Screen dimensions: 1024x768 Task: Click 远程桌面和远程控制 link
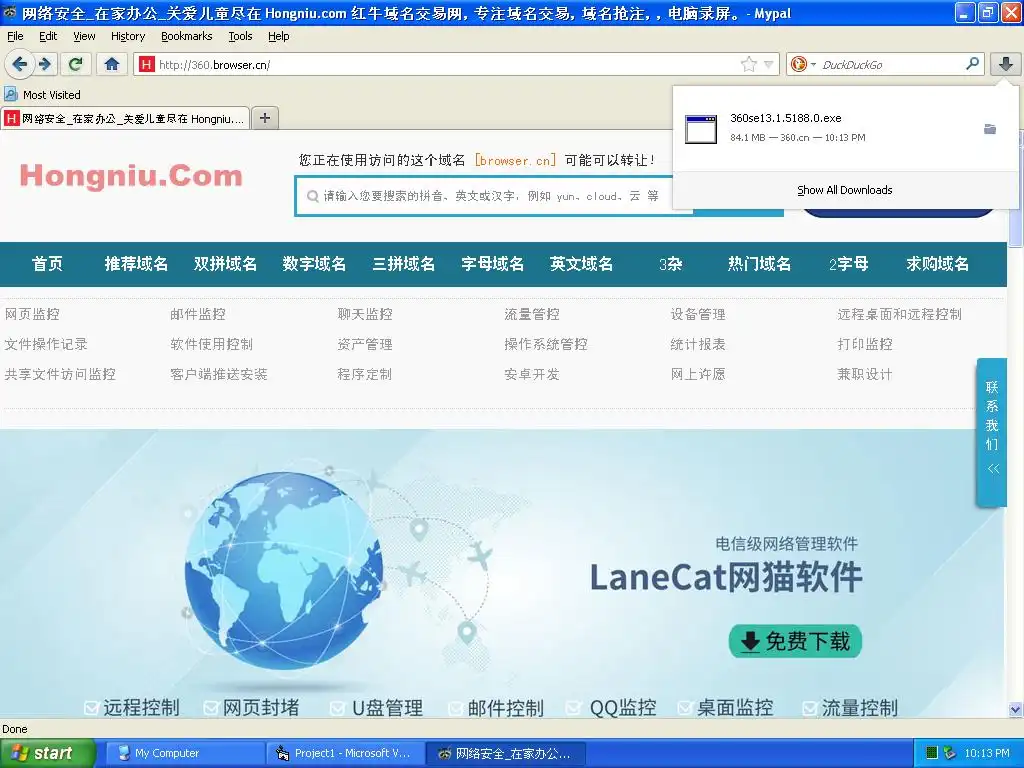899,314
